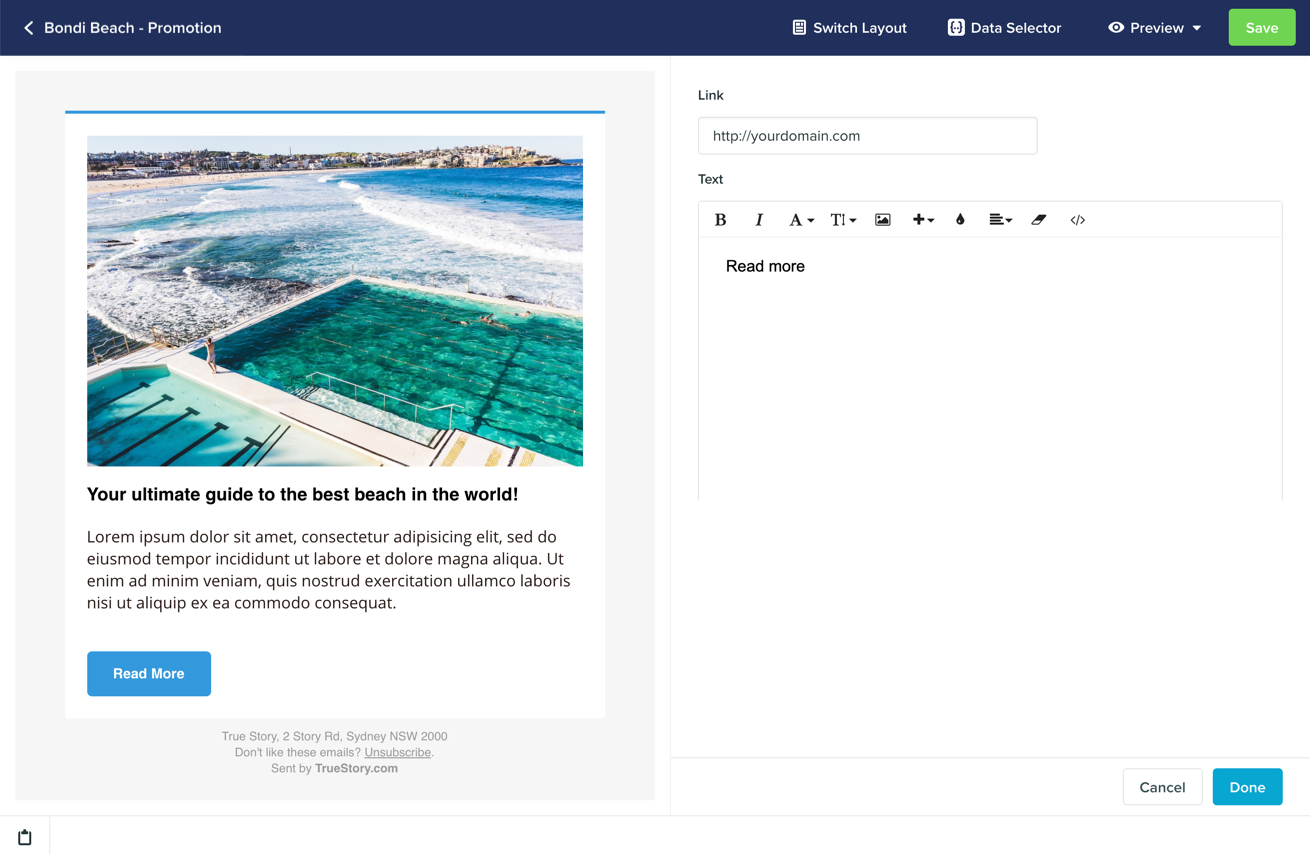Click the 'Bondi Beach - Promotion' title
This screenshot has width=1310, height=854.
coord(133,28)
